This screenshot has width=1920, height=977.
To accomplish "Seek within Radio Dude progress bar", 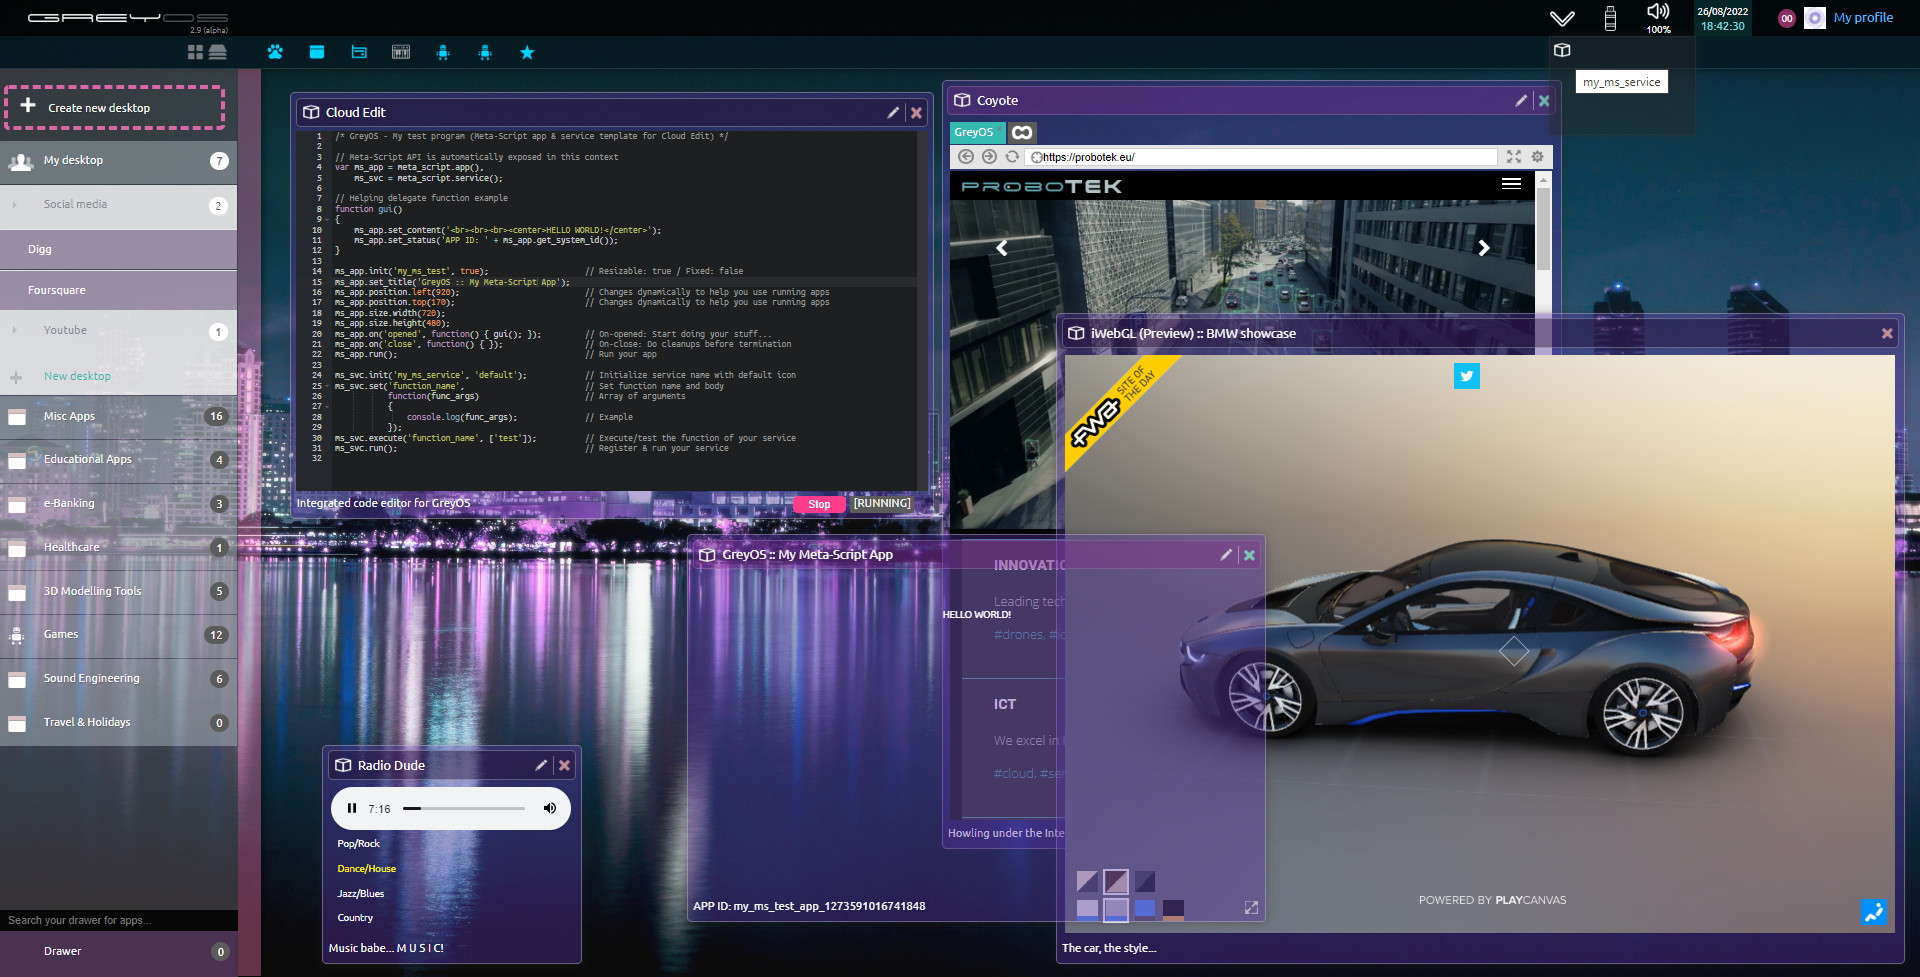I will tap(464, 808).
